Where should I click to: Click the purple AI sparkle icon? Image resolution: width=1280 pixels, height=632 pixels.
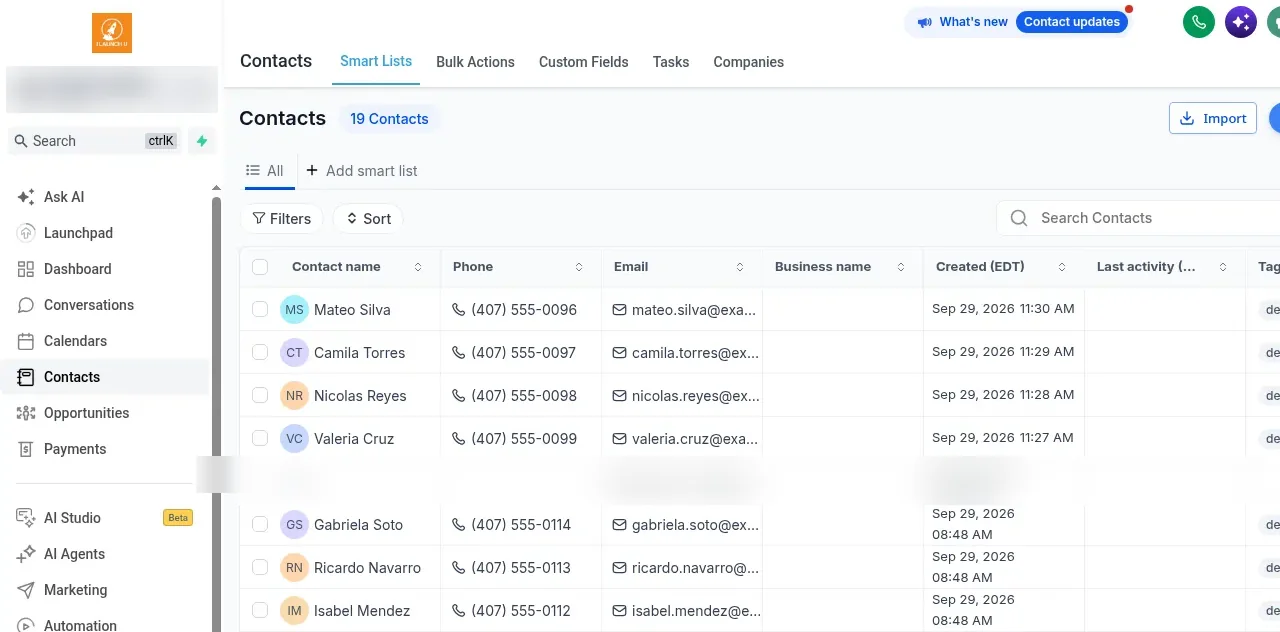point(1241,22)
